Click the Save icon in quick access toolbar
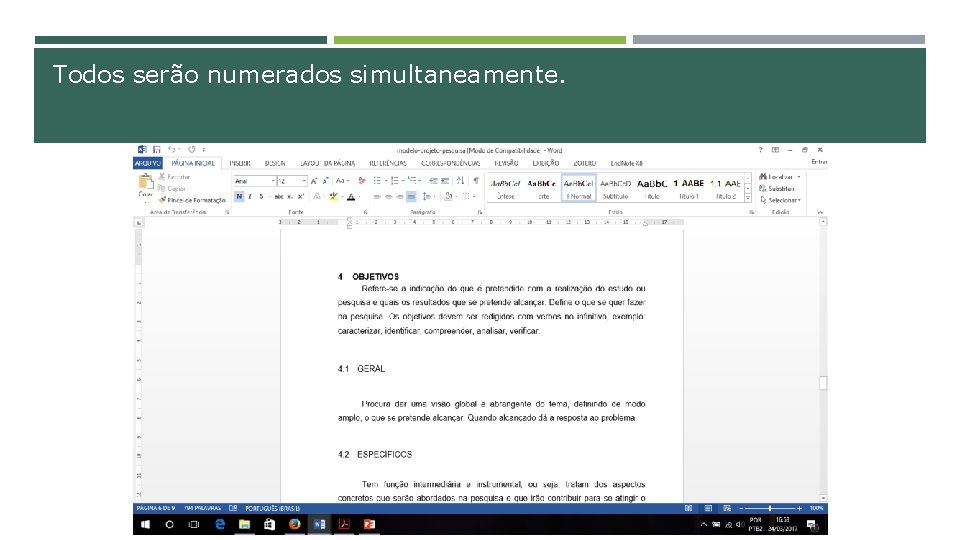The height and width of the screenshot is (540, 960). [x=157, y=149]
